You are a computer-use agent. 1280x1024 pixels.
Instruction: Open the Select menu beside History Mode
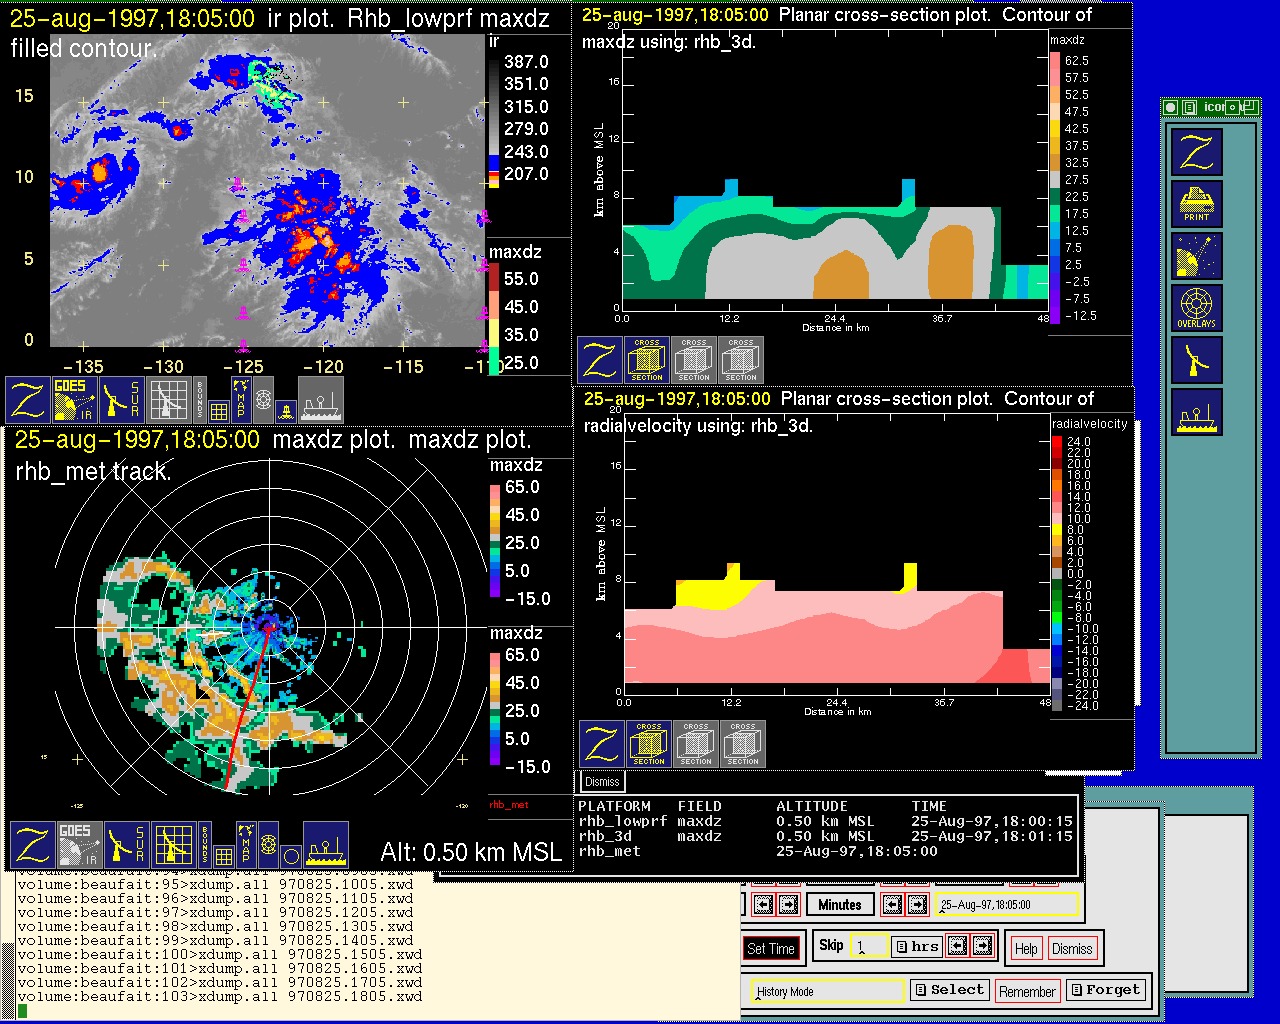click(949, 990)
